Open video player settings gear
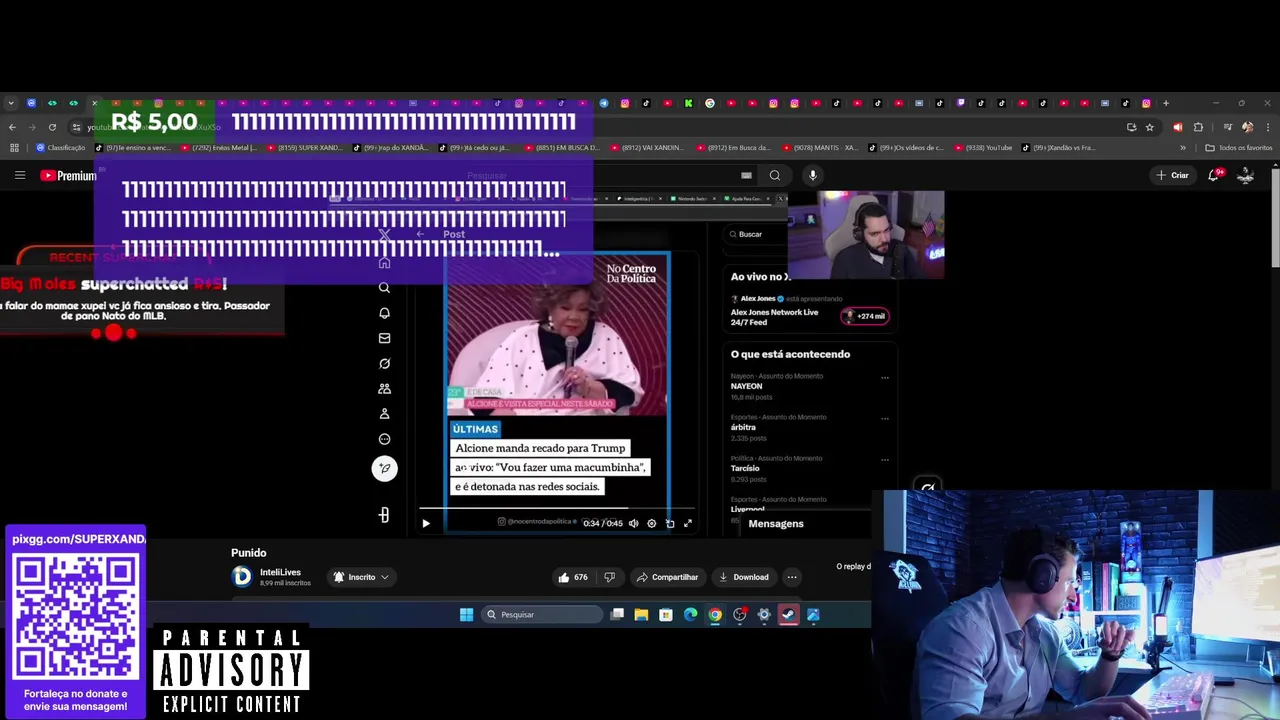This screenshot has height=720, width=1280. [651, 523]
